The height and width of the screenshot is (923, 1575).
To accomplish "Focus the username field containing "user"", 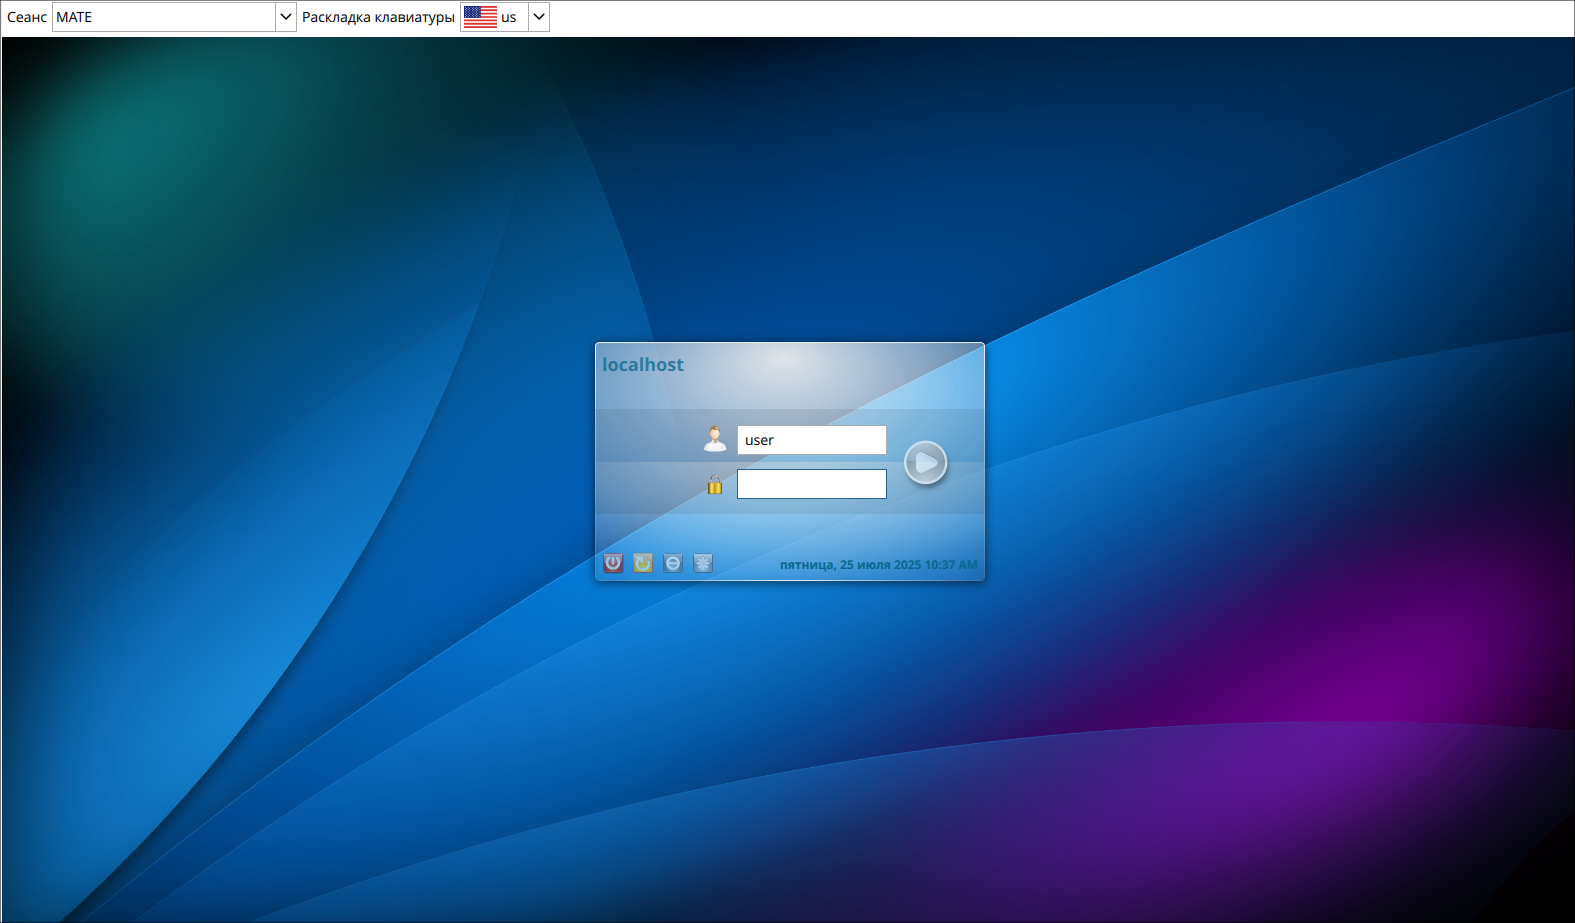I will 812,440.
